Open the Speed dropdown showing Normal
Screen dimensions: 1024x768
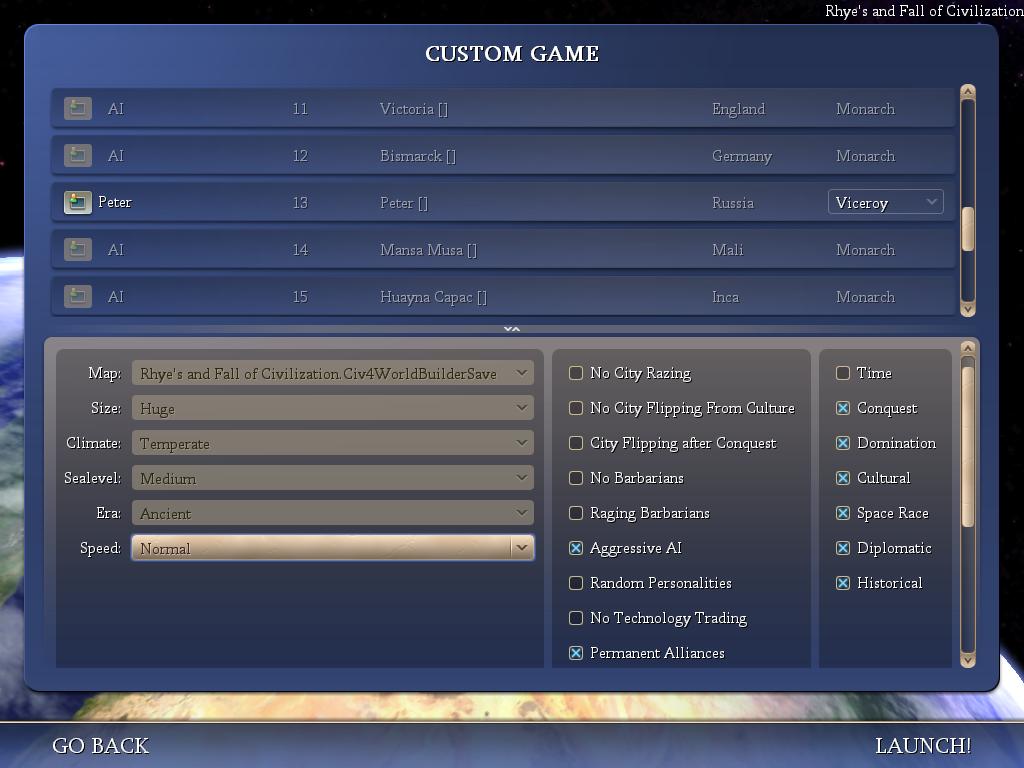pyautogui.click(x=332, y=548)
